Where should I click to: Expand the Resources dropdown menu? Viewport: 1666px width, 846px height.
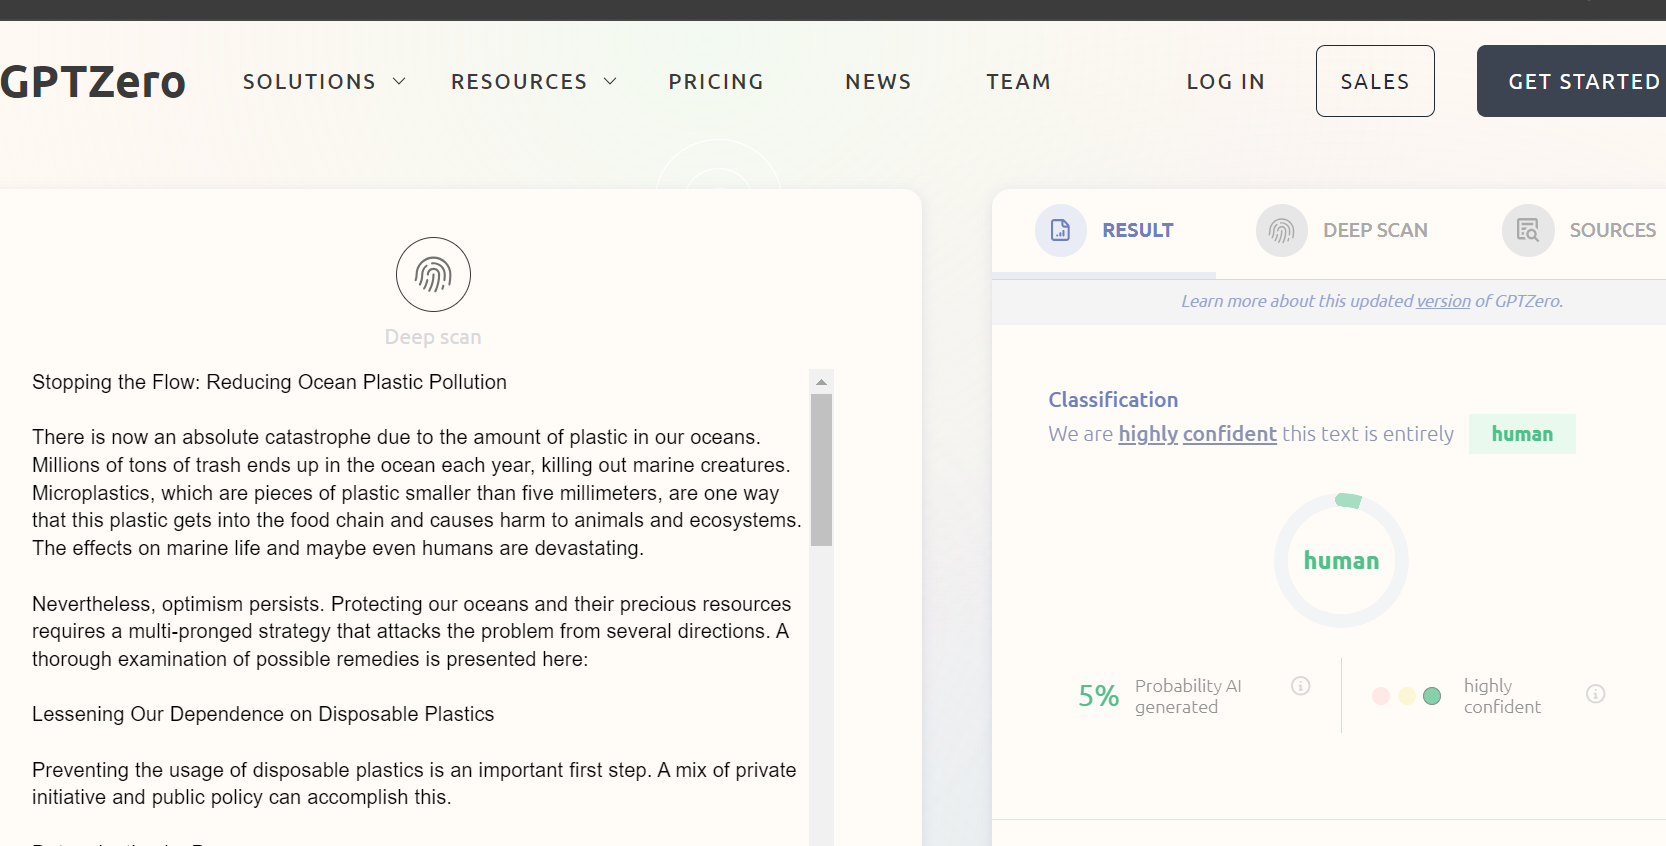pos(533,81)
